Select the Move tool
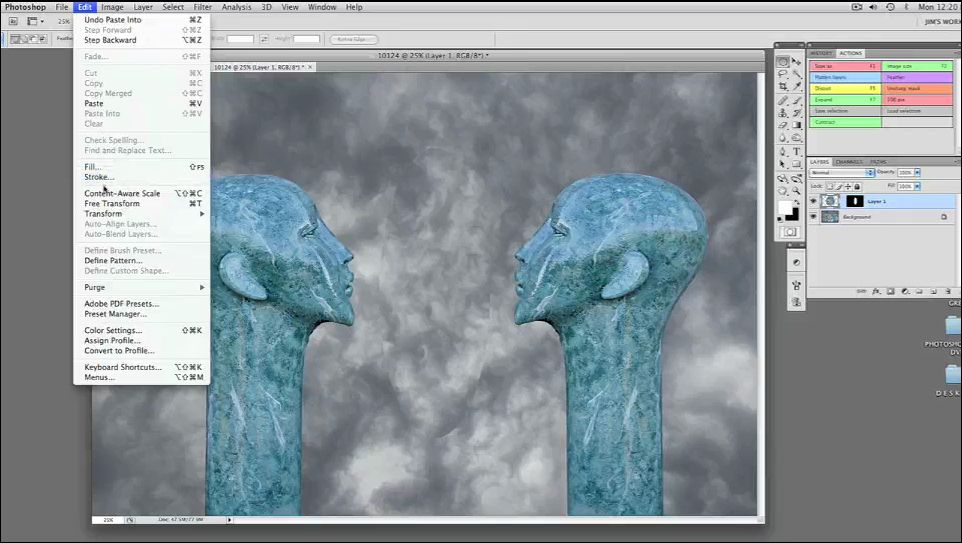Screen dimensions: 962x543 pyautogui.click(x=797, y=61)
